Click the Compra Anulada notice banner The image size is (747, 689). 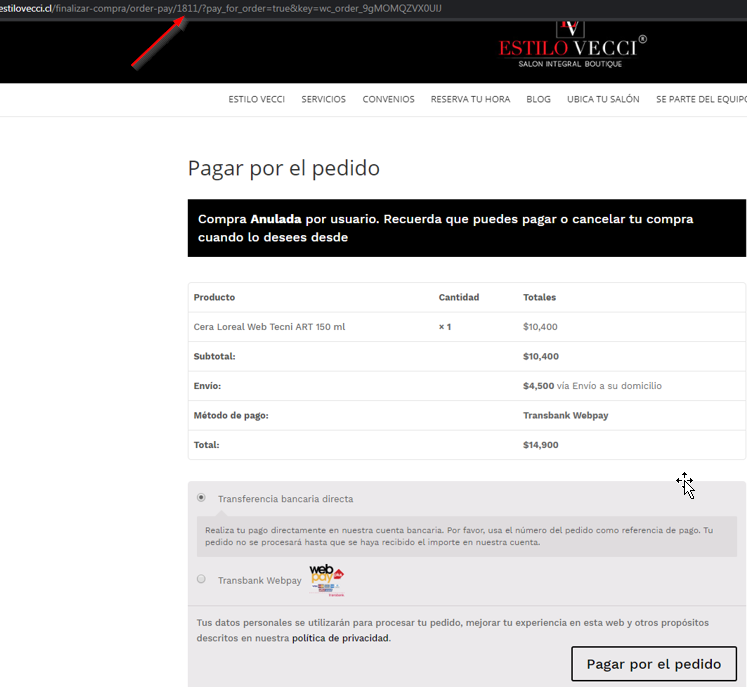coord(466,228)
